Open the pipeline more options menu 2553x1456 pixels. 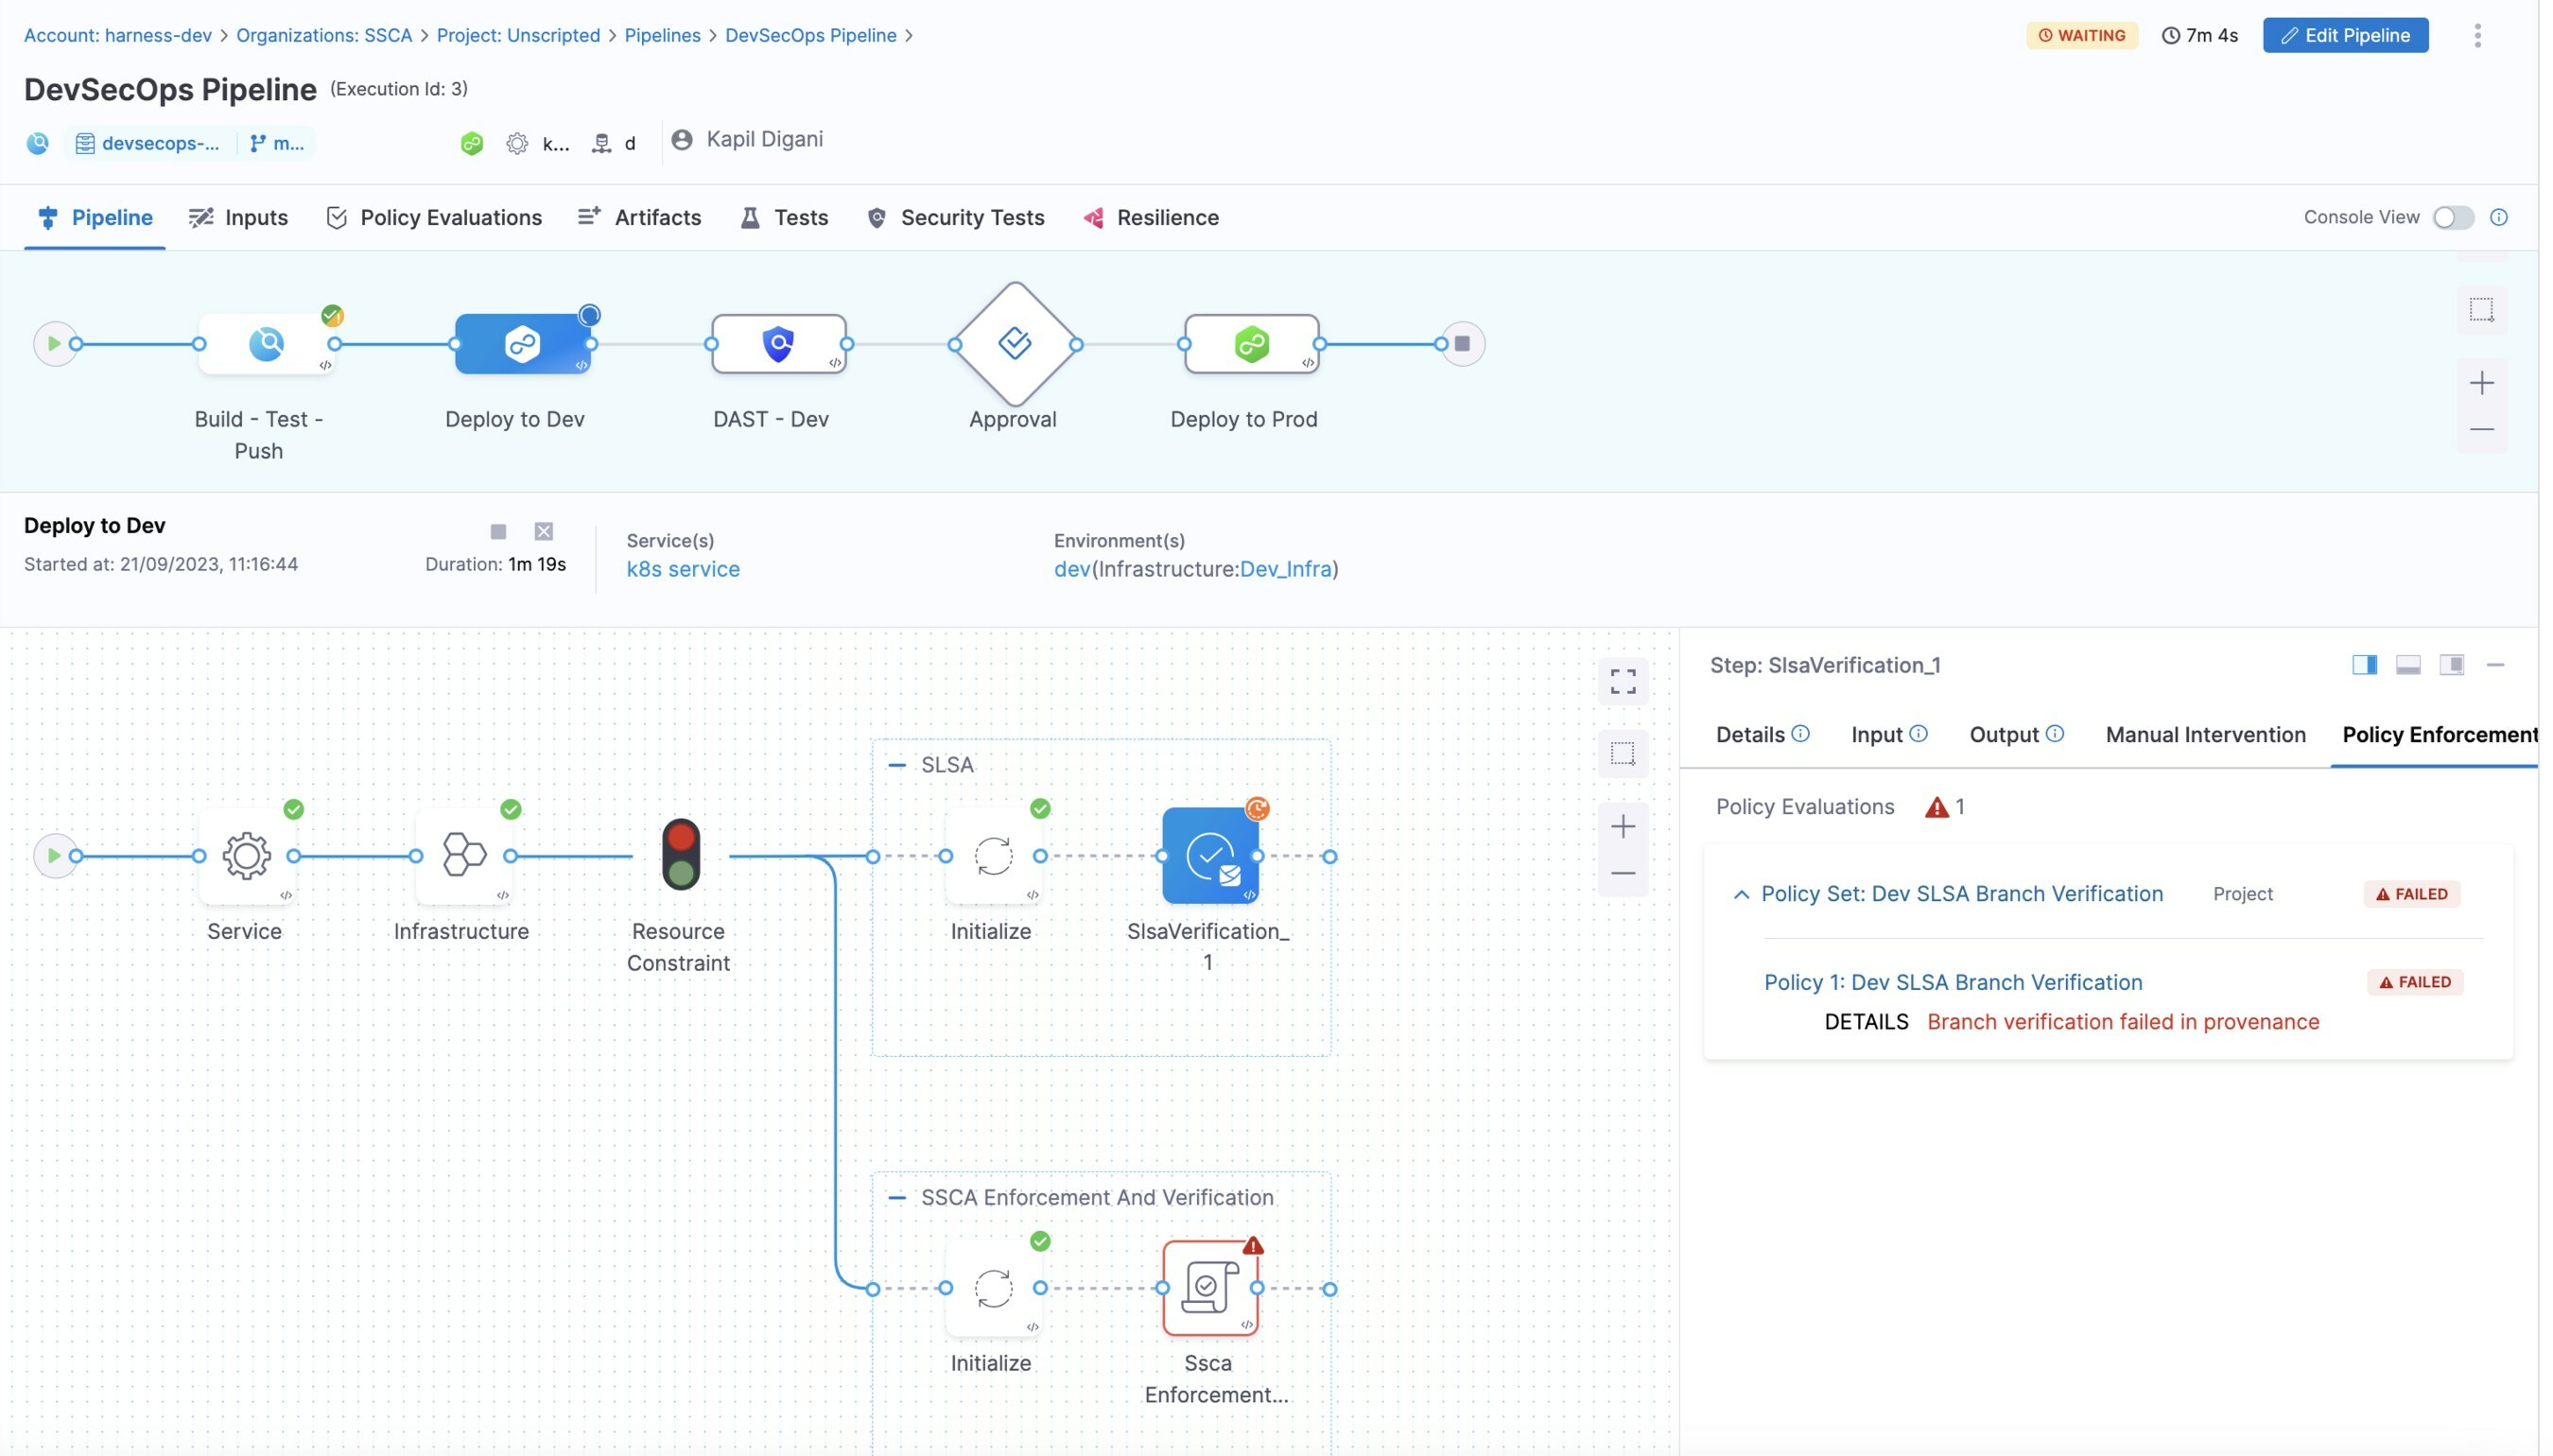pyautogui.click(x=2476, y=36)
